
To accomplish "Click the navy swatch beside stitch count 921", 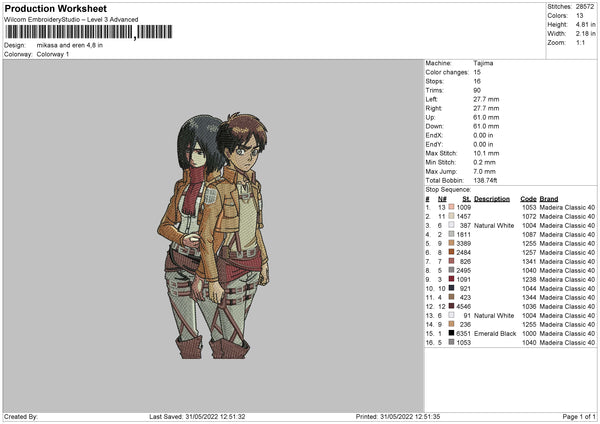I will pyautogui.click(x=452, y=288).
